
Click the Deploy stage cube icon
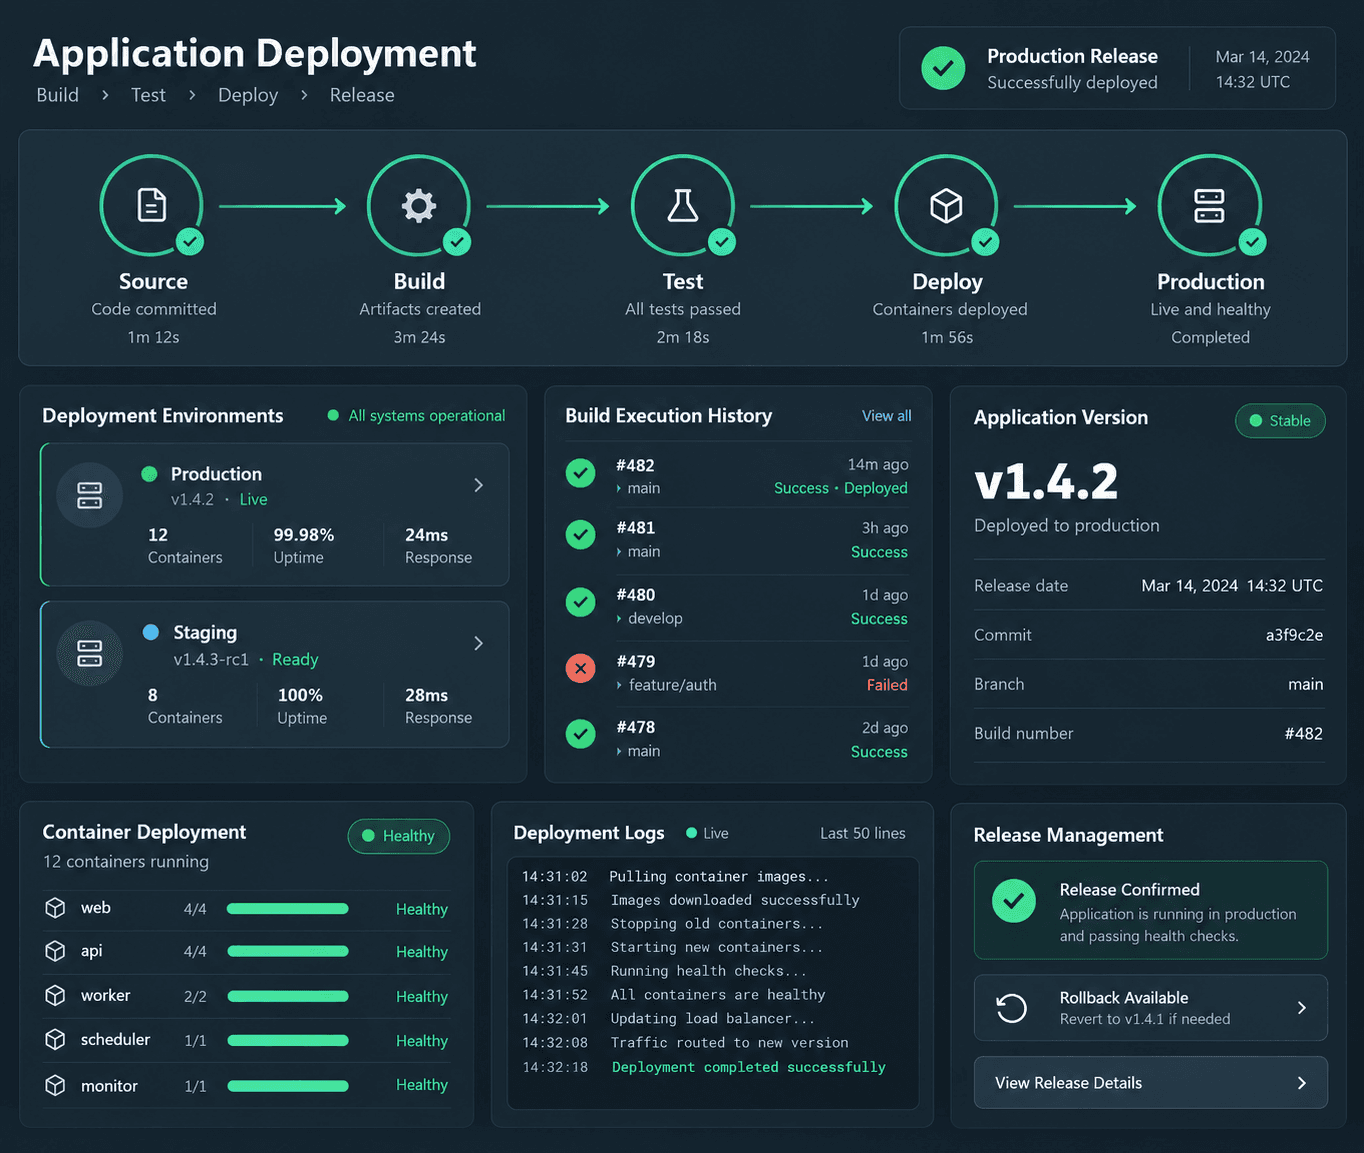coord(946,206)
